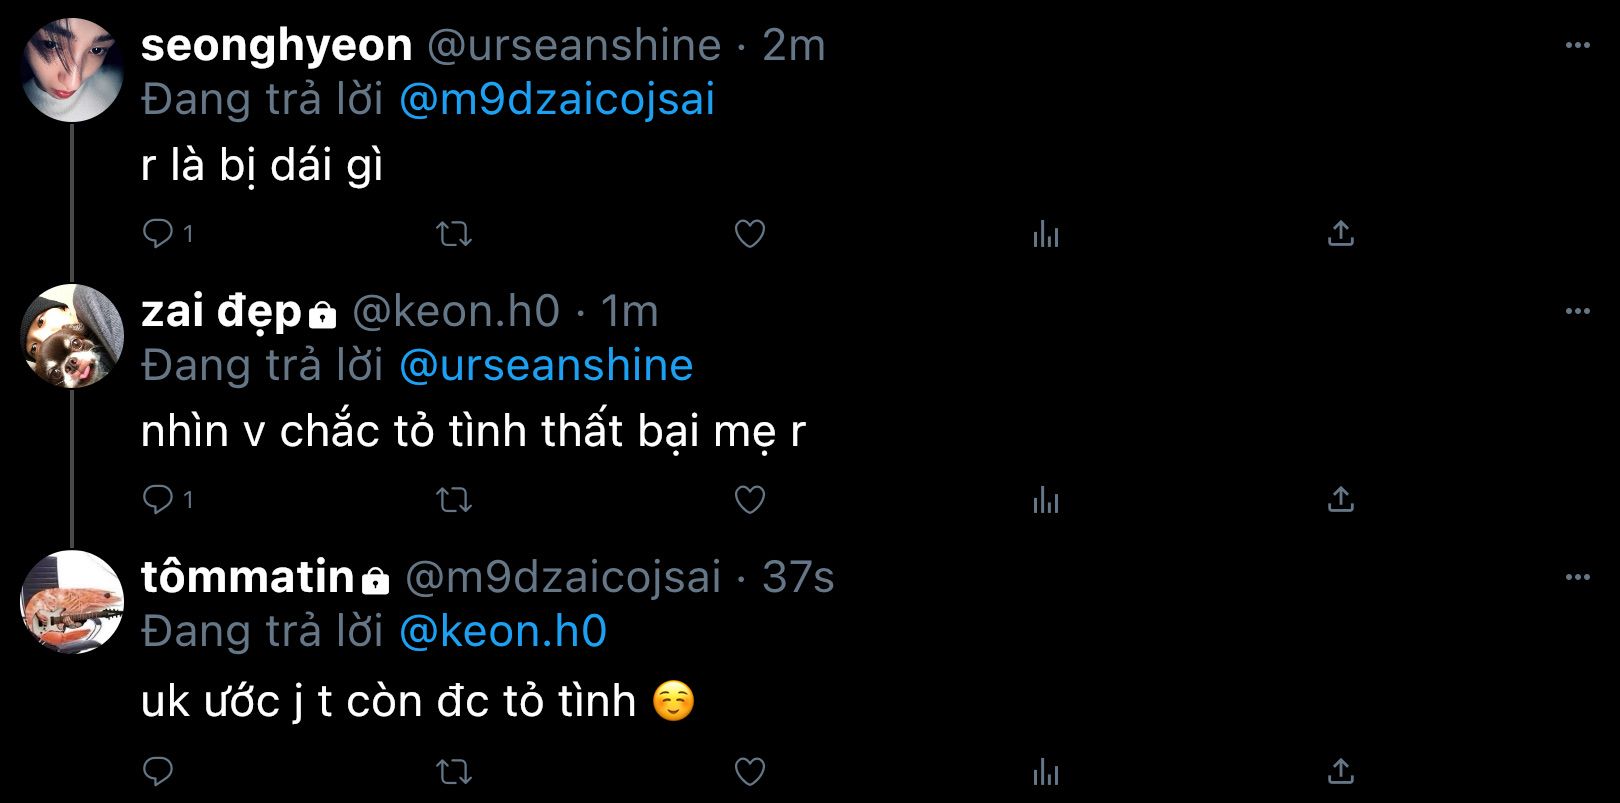Screen dimensions: 1620x803
Task: Open seonghyeon's profile picture
Action: pyautogui.click(x=72, y=70)
